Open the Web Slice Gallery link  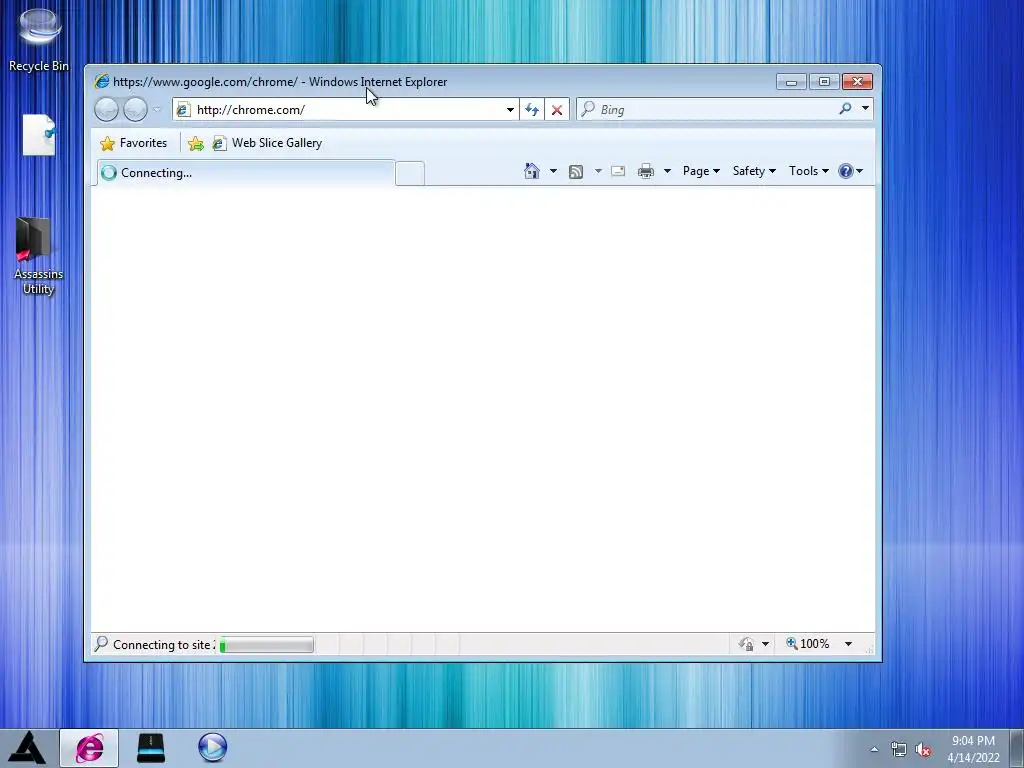[267, 143]
